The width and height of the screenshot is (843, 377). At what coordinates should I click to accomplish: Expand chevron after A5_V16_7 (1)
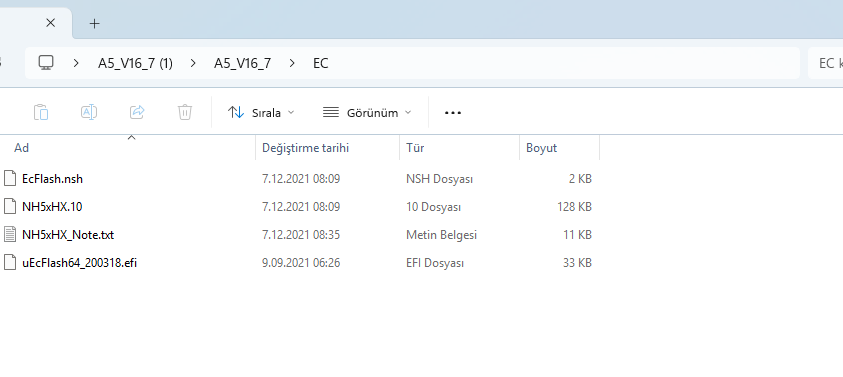[x=193, y=63]
